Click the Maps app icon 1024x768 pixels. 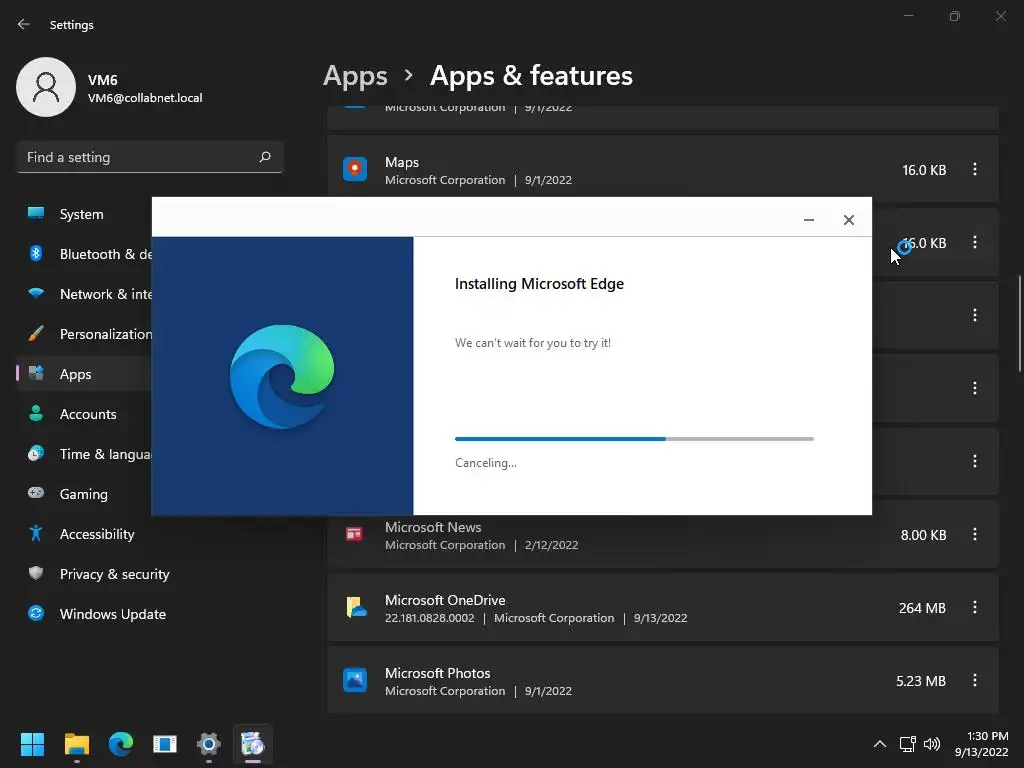point(355,169)
